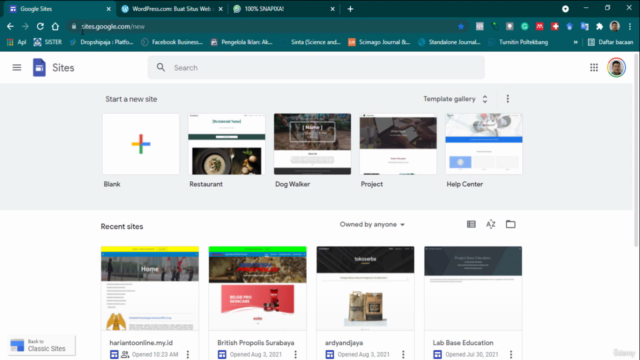The height and width of the screenshot is (360, 640).
Task: Click the address bar URL
Action: click(x=113, y=27)
